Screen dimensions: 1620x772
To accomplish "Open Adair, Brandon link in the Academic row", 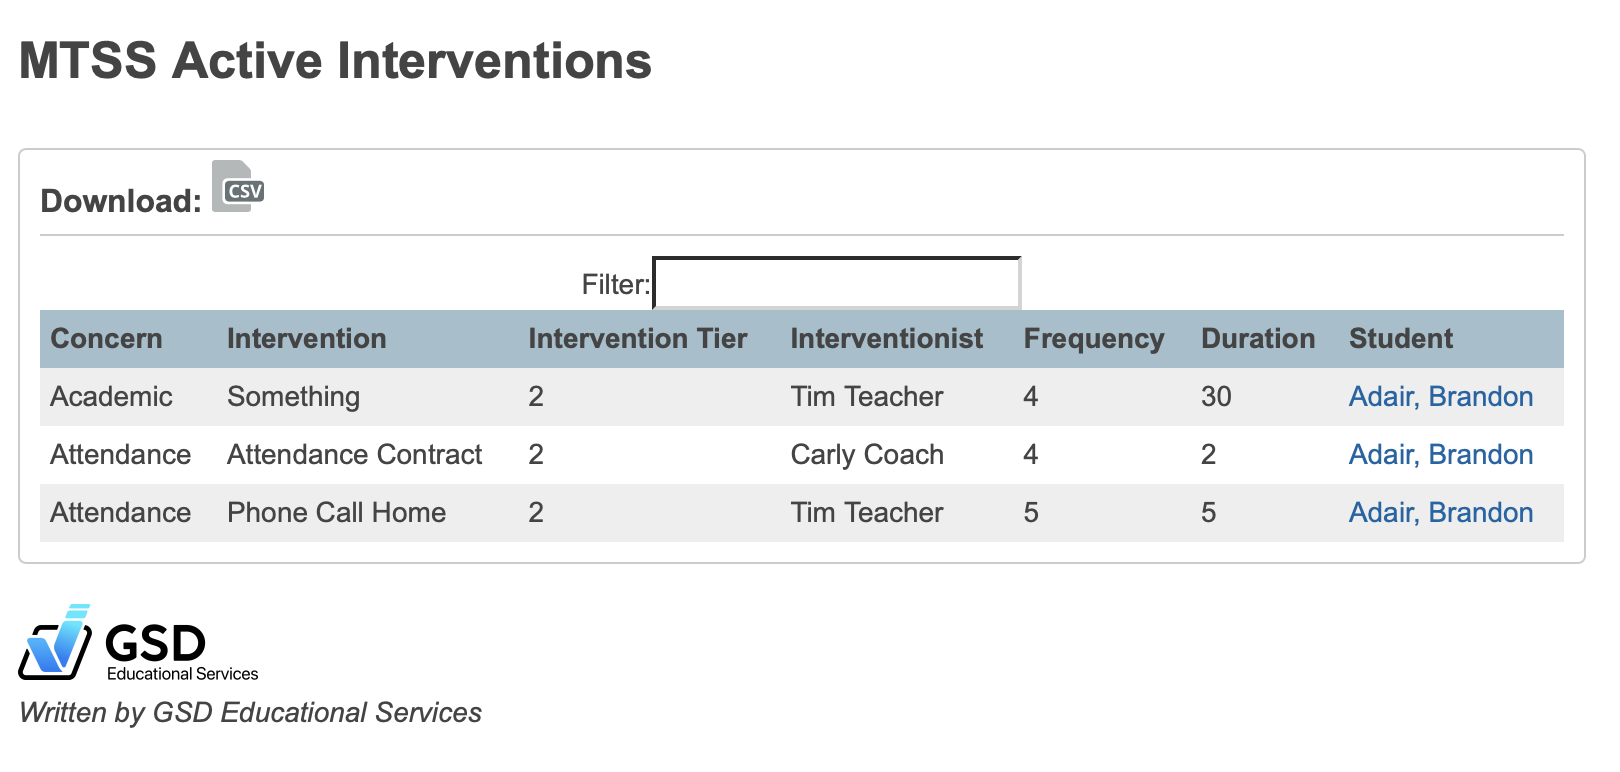I will [1440, 397].
